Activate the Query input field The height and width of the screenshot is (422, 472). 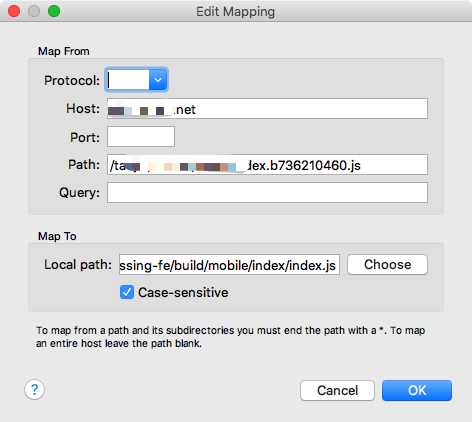267,192
